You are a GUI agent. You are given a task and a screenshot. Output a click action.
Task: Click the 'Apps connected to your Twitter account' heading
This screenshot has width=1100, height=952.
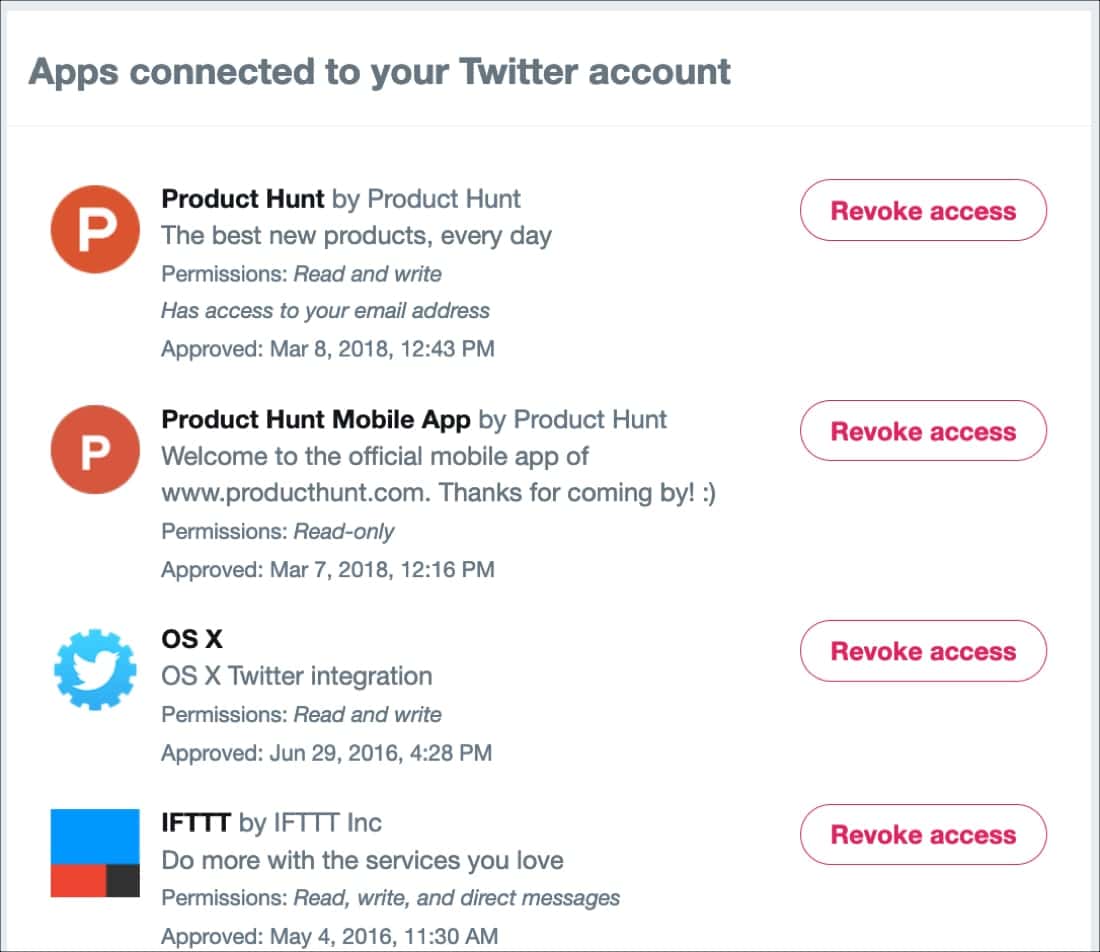380,72
